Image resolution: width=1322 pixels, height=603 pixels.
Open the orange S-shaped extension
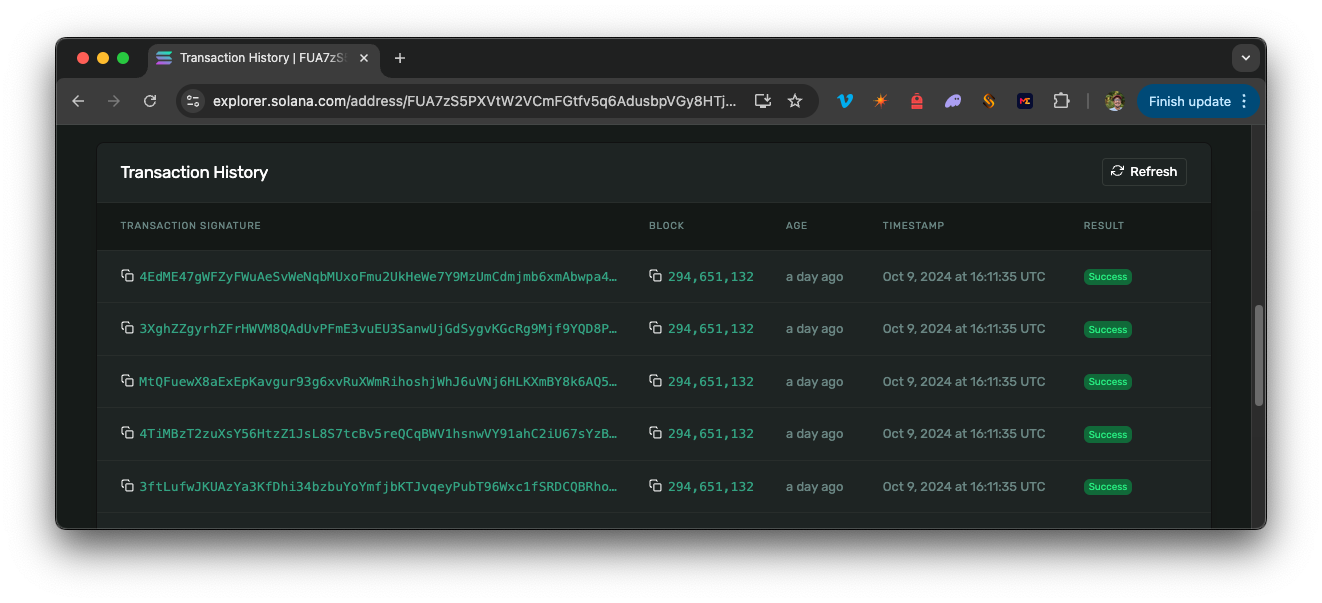point(989,101)
